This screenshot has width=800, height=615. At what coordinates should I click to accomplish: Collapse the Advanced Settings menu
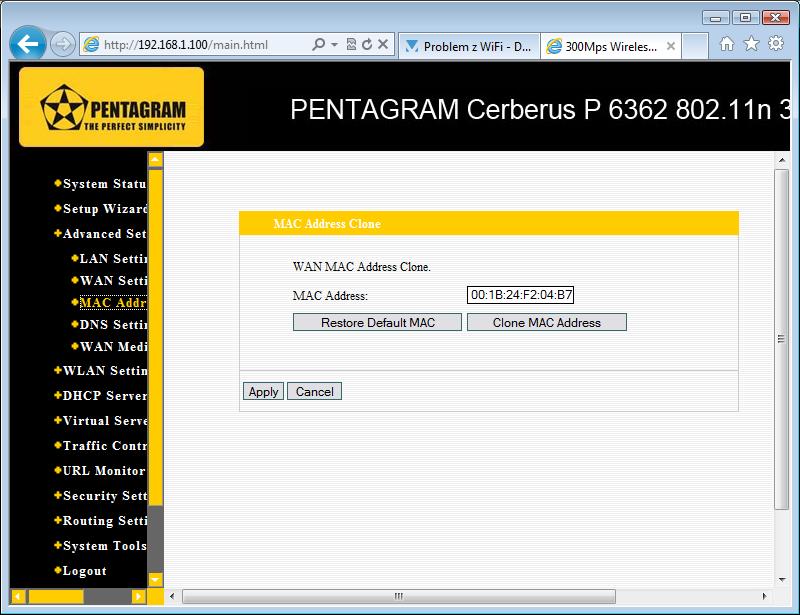(104, 234)
